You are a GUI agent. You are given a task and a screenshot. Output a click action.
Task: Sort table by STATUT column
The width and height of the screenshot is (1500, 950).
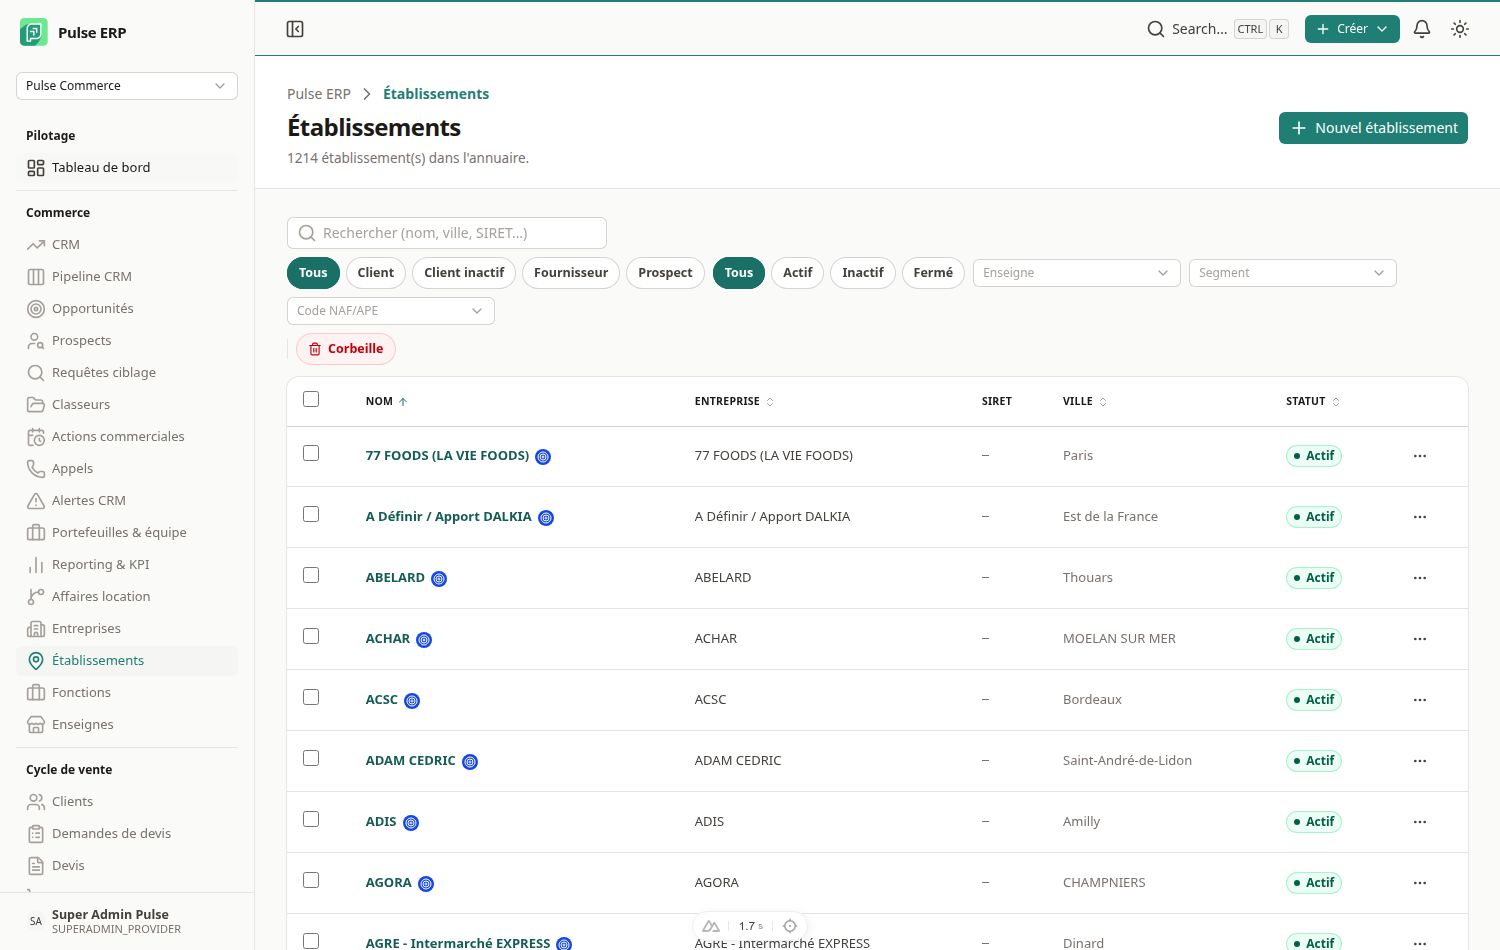[1312, 401]
